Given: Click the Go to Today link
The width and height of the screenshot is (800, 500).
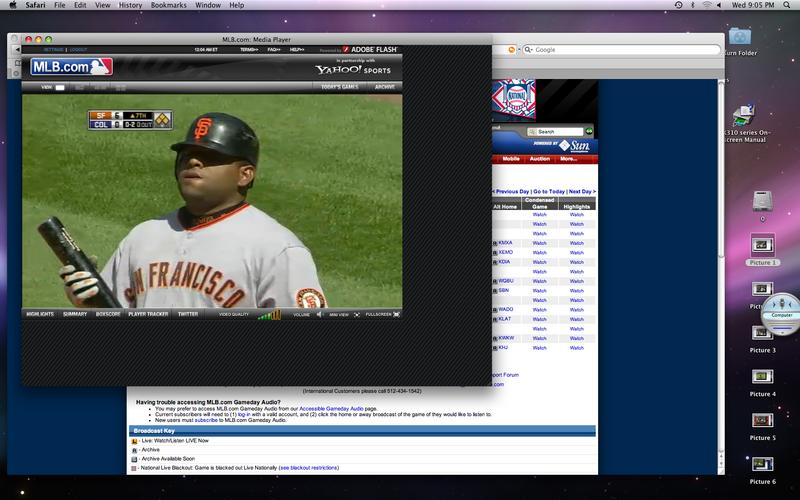Looking at the screenshot, I should point(549,191).
